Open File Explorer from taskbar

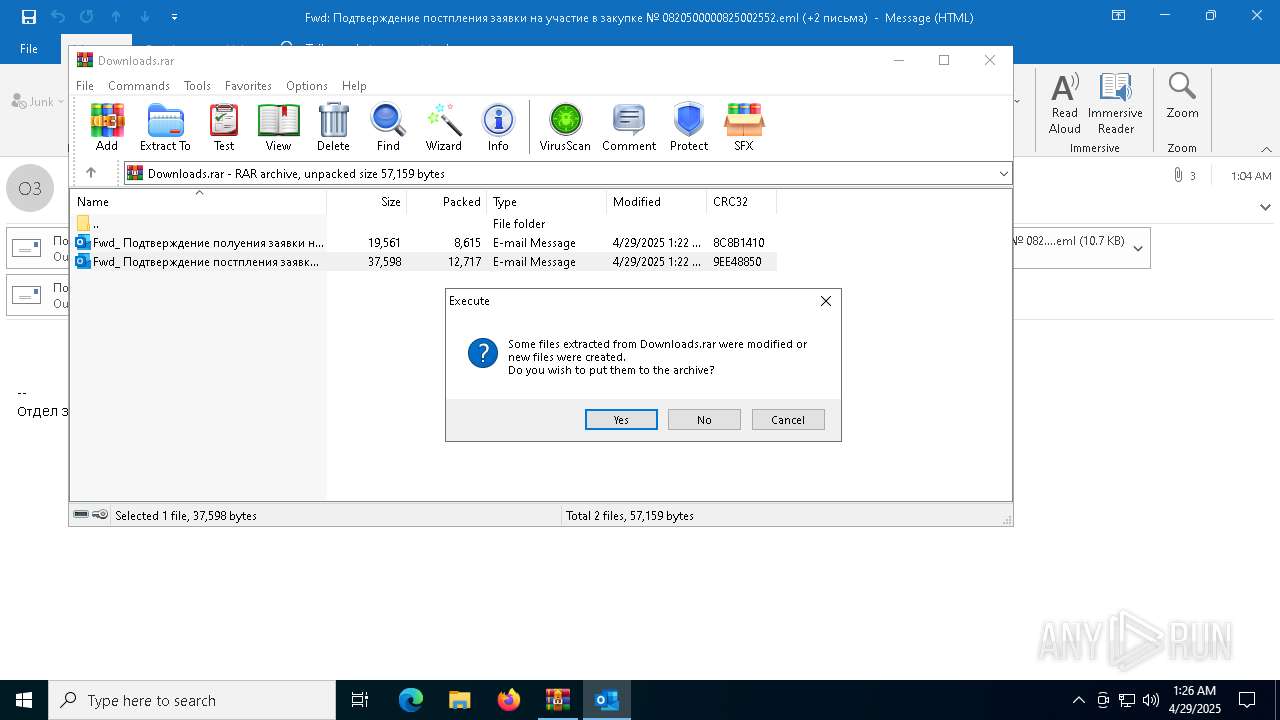tap(459, 700)
